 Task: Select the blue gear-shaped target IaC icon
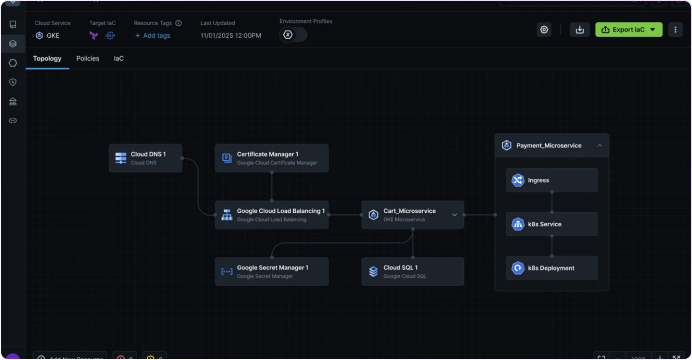[x=110, y=36]
